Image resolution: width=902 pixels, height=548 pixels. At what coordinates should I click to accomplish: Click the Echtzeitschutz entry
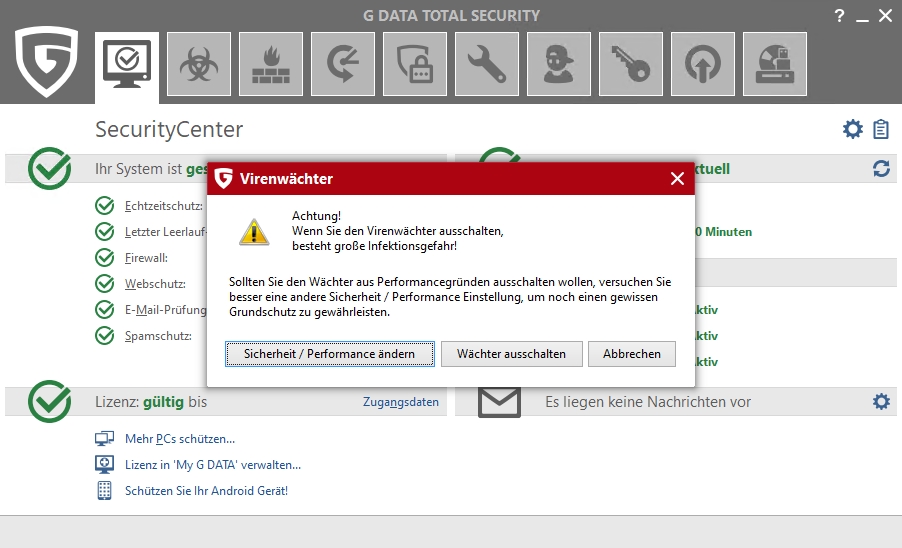pyautogui.click(x=163, y=206)
